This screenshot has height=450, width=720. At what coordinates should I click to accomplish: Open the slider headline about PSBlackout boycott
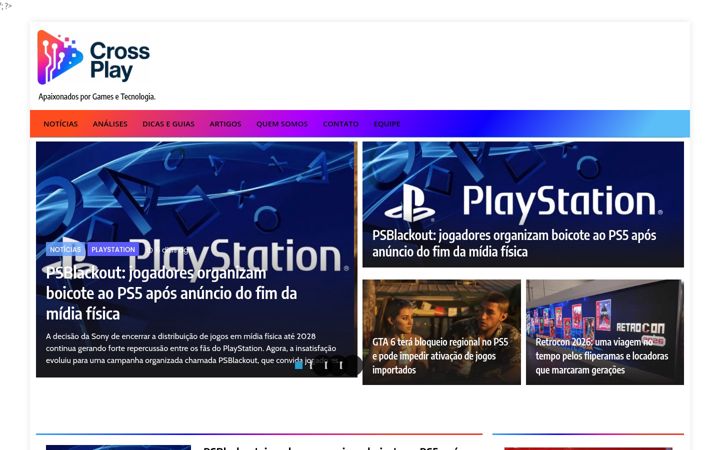171,293
